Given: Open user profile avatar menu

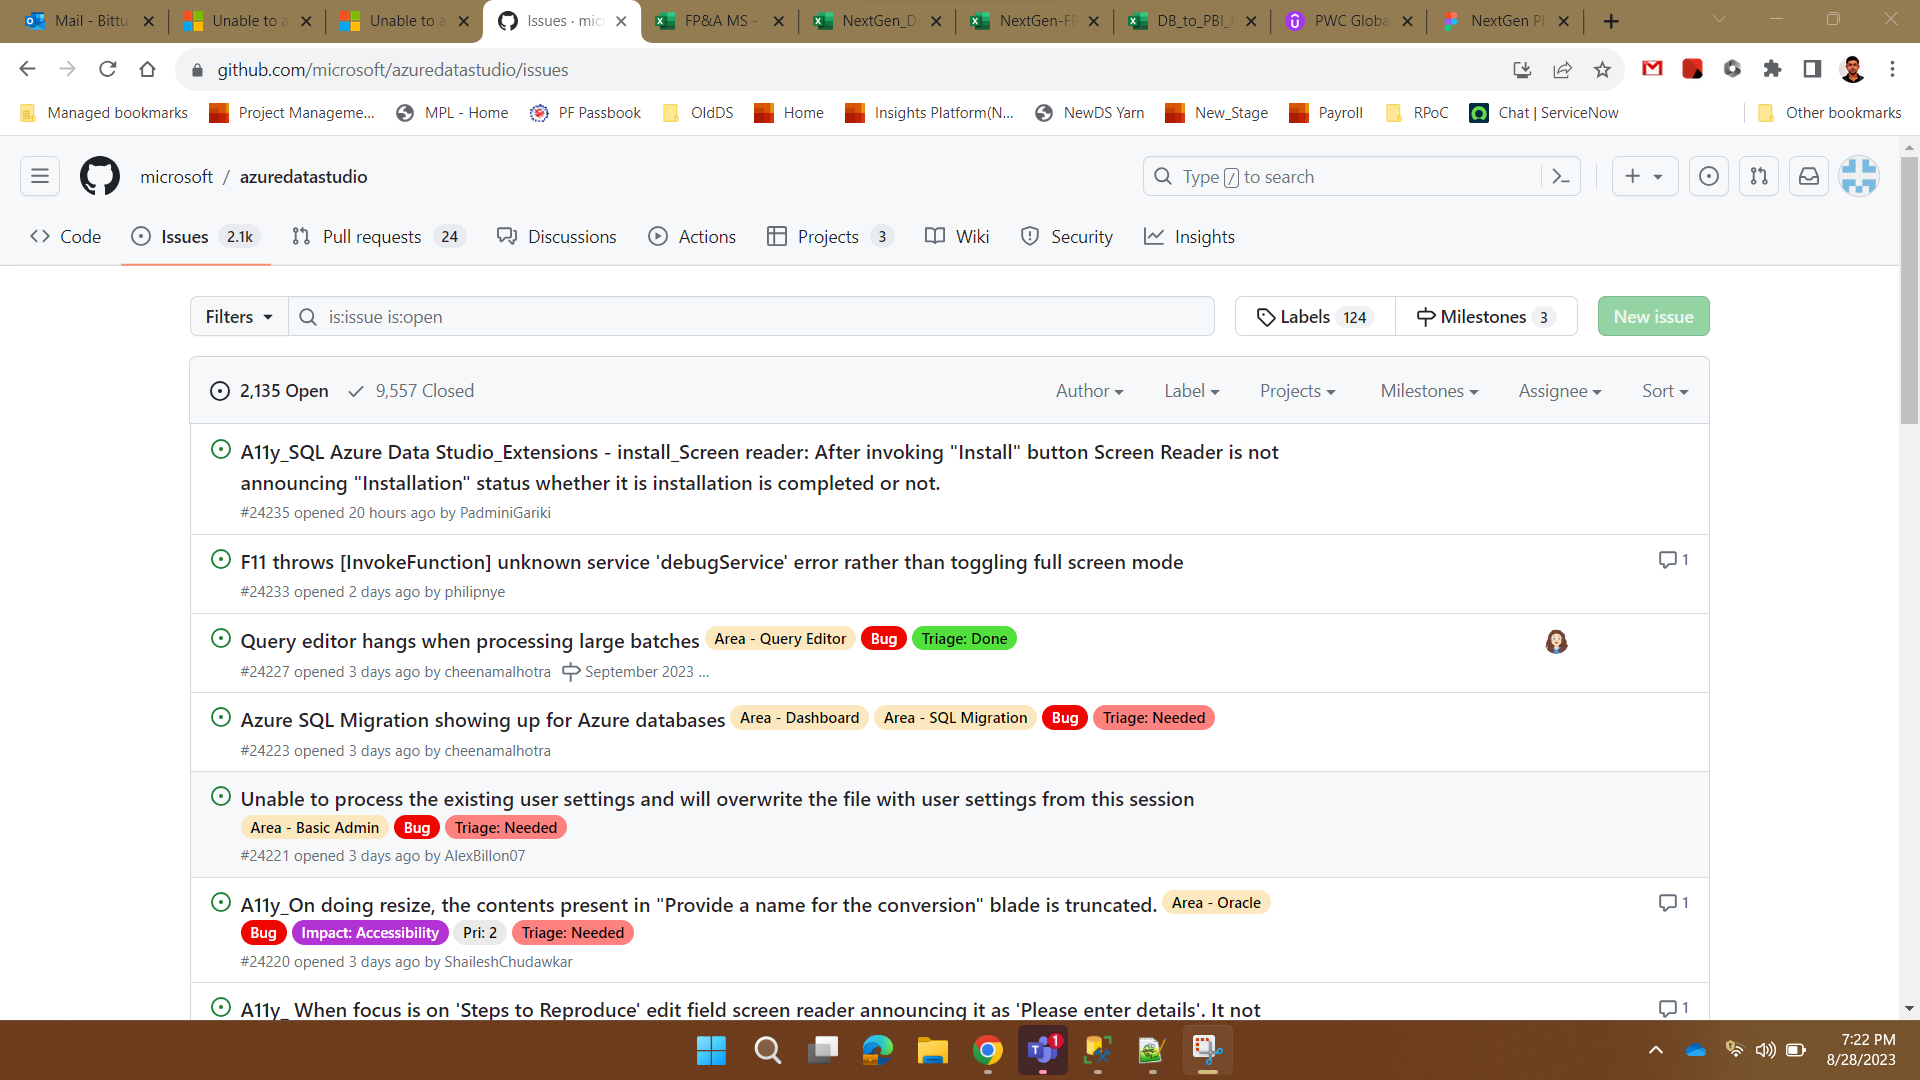Looking at the screenshot, I should point(1859,176).
